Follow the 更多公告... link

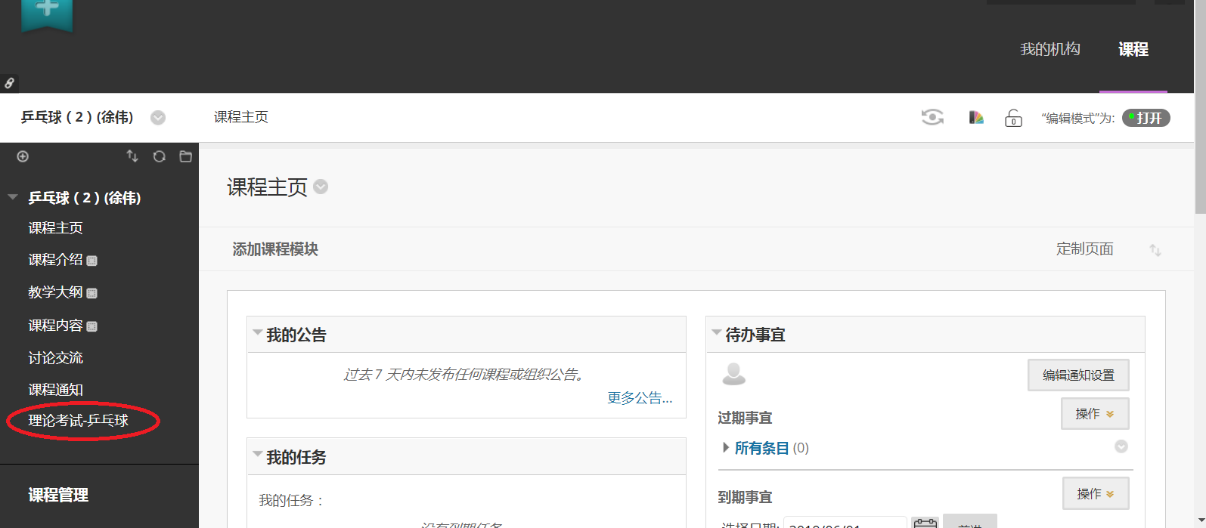pyautogui.click(x=639, y=398)
